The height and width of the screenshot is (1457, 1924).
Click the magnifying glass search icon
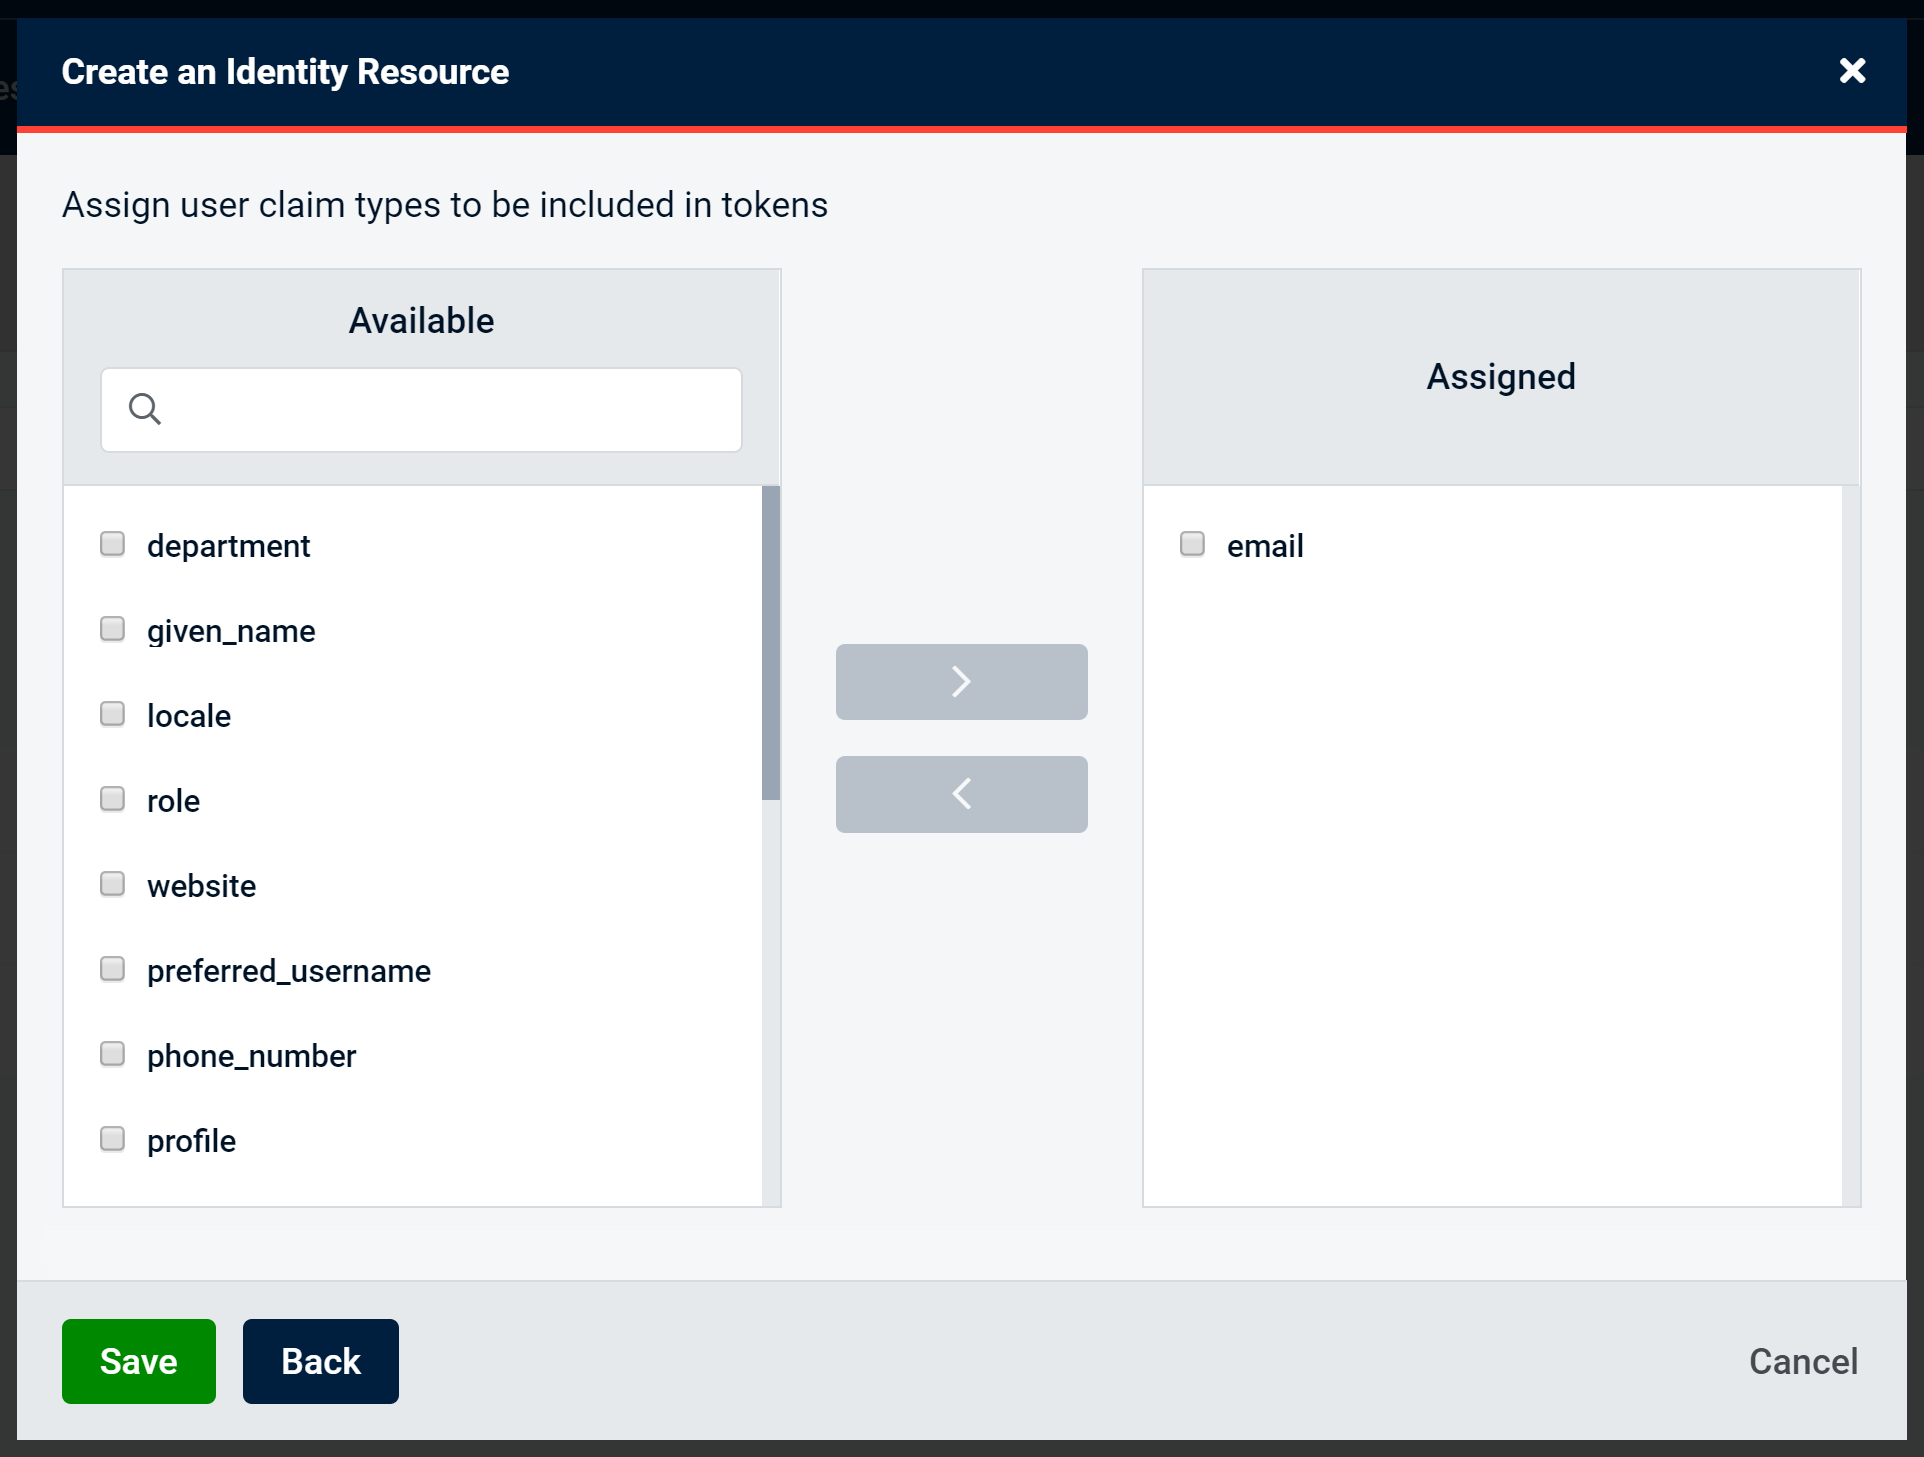click(x=144, y=408)
